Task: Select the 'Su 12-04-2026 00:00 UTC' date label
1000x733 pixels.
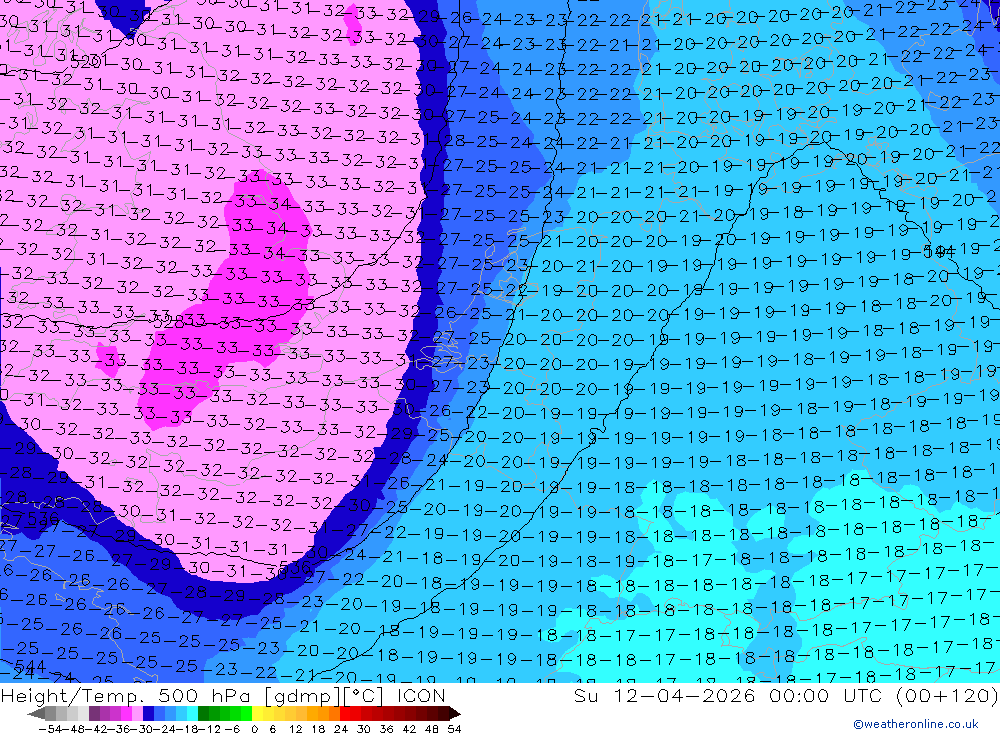Action: point(728,695)
